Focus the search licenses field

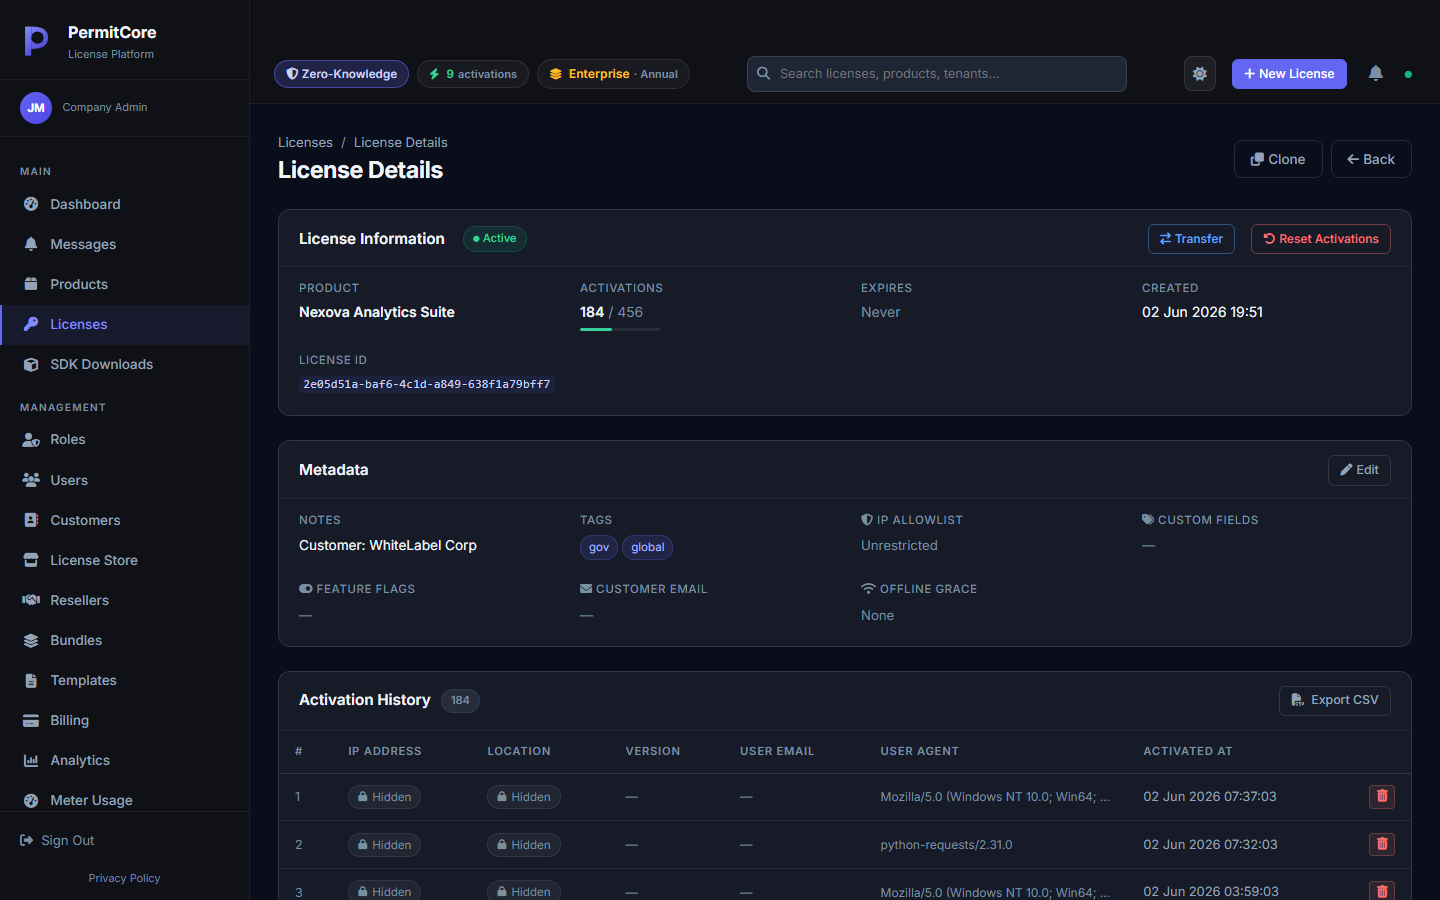tap(937, 74)
